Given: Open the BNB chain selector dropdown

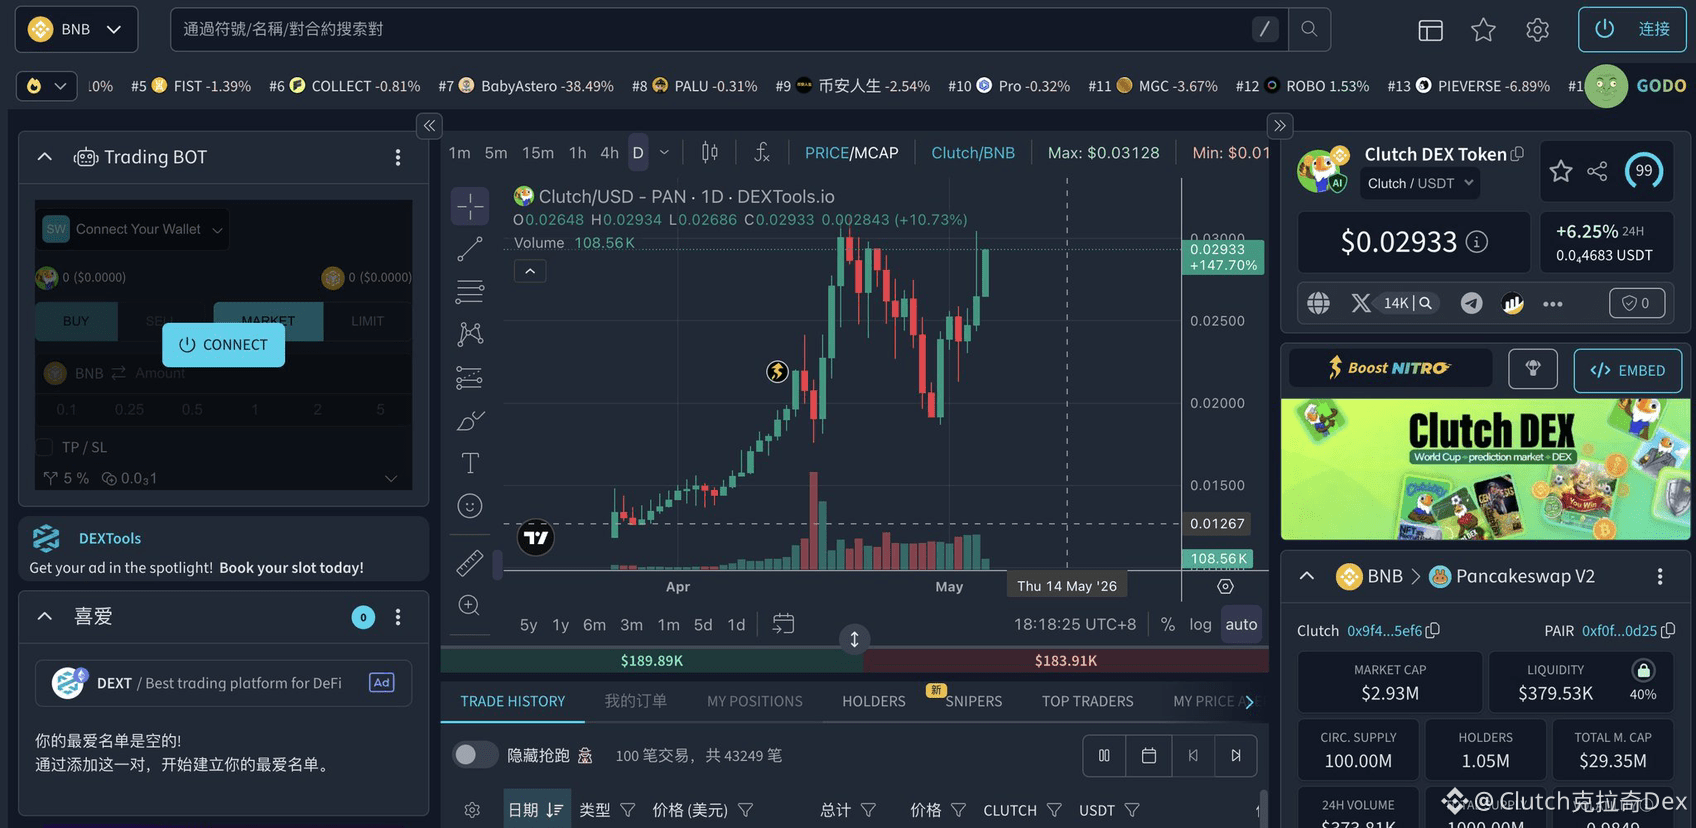Looking at the screenshot, I should coord(76,29).
